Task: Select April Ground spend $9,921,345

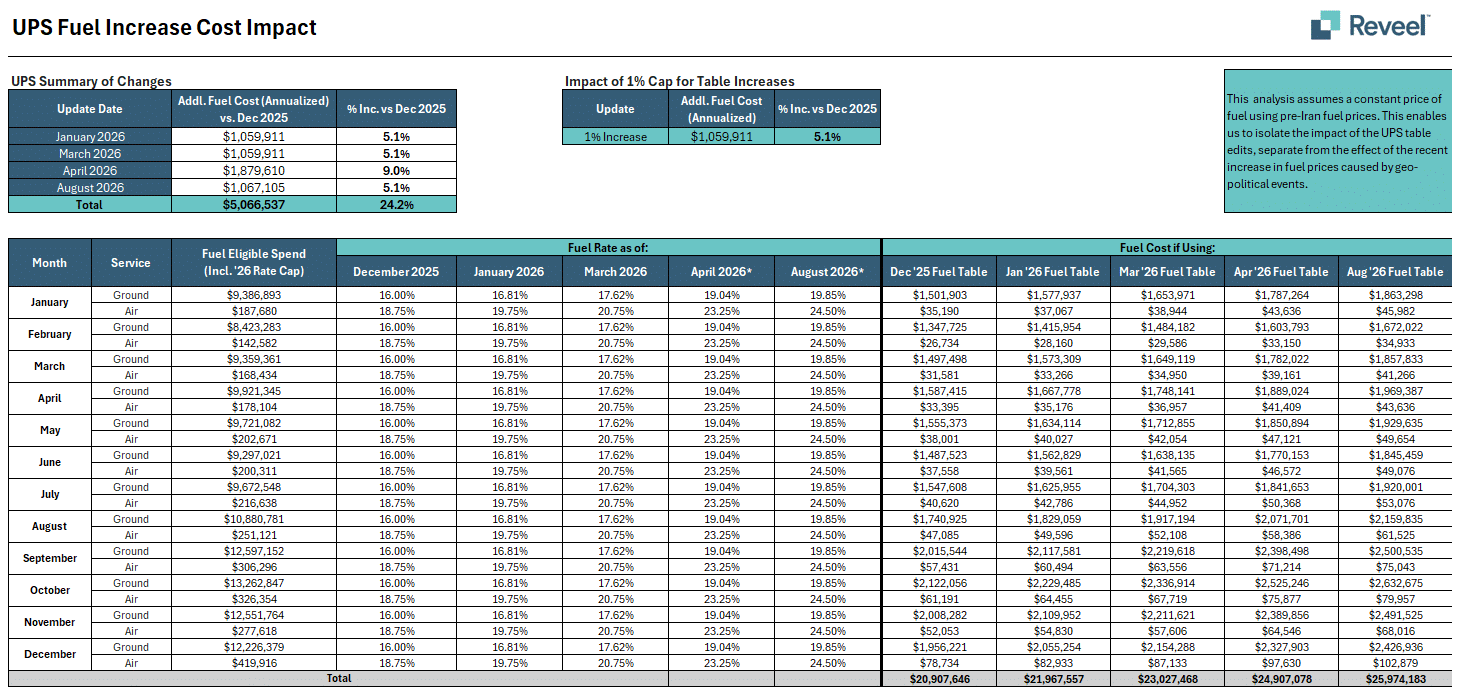Action: (x=254, y=391)
